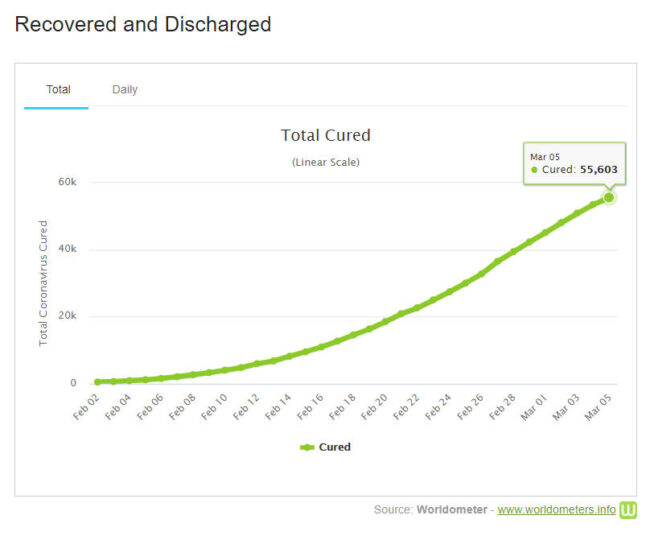Switch to the Total tab
The width and height of the screenshot is (650, 540).
[58, 89]
